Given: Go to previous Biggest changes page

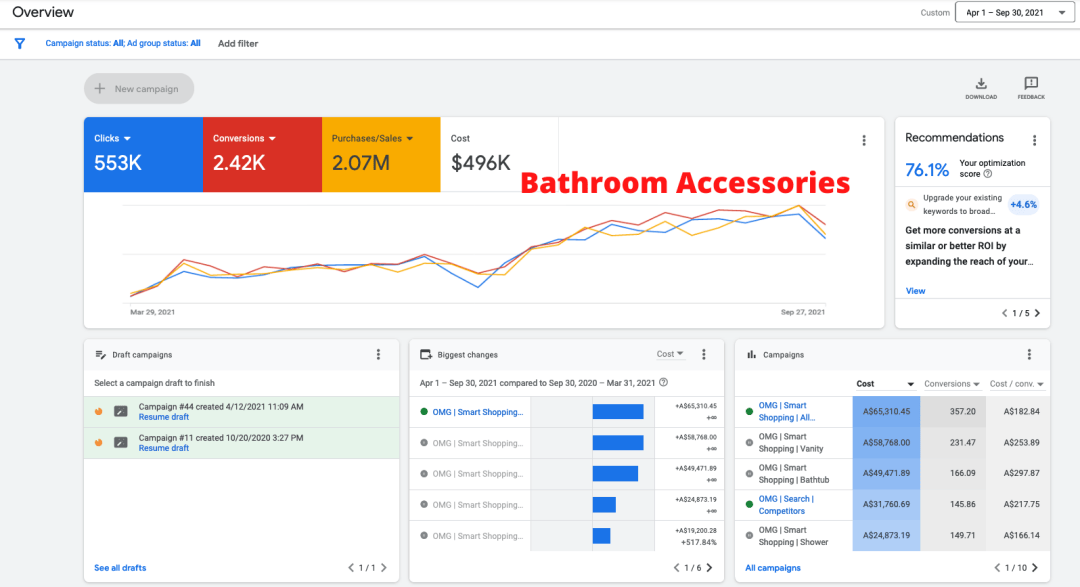Looking at the screenshot, I should (676, 568).
